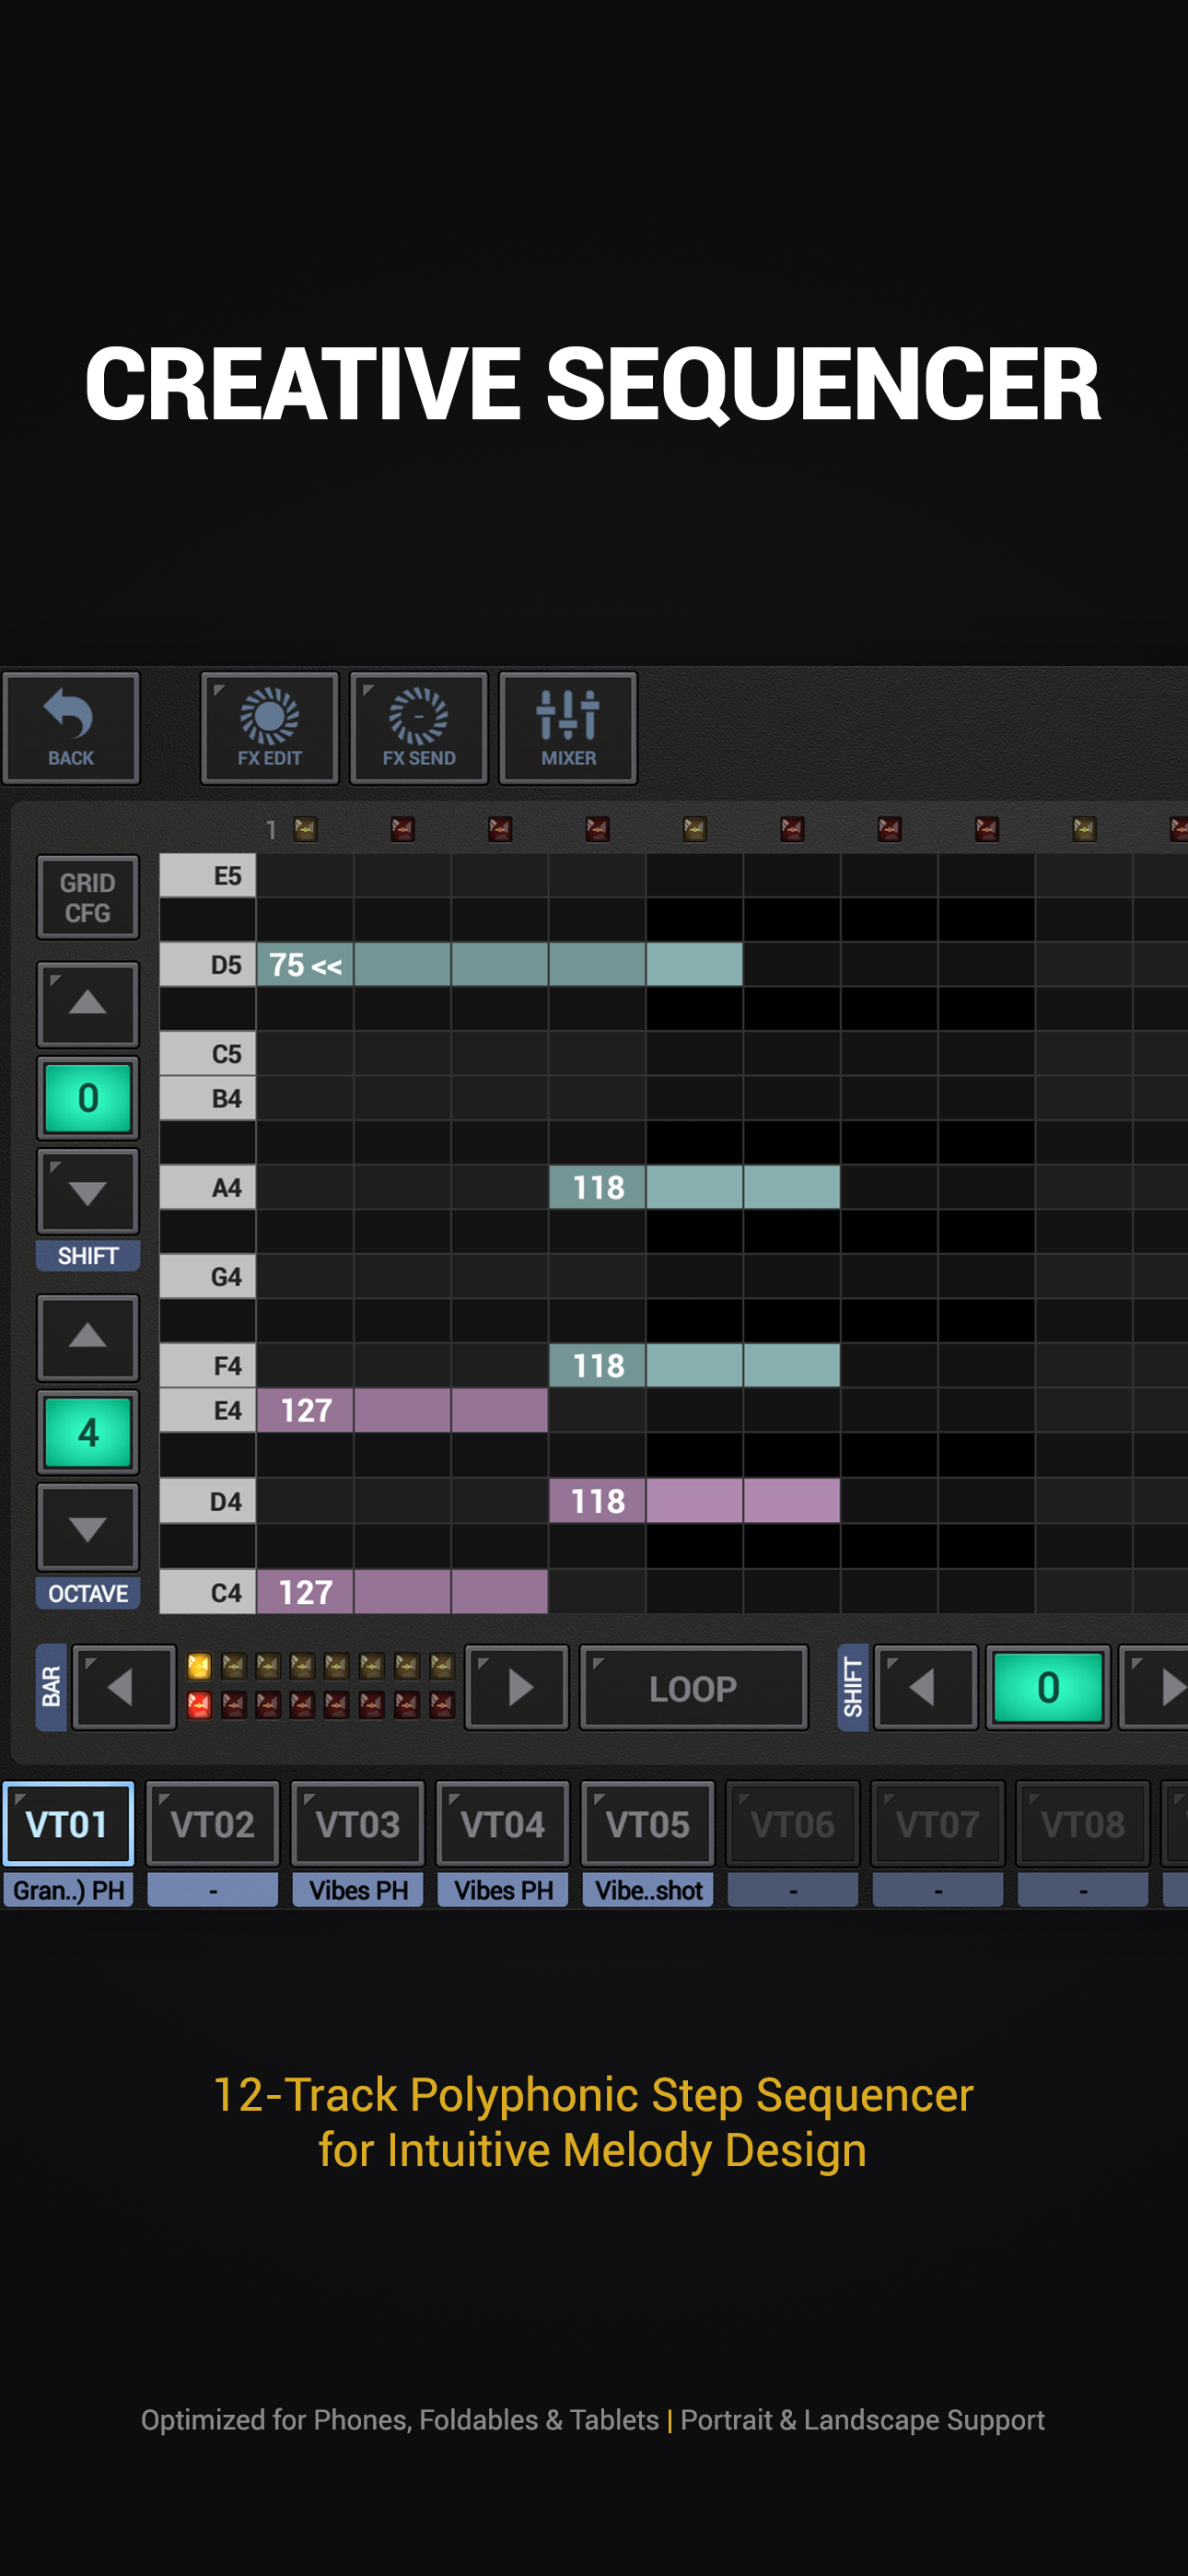Select the D5 note with velocity 75

pos(499,965)
